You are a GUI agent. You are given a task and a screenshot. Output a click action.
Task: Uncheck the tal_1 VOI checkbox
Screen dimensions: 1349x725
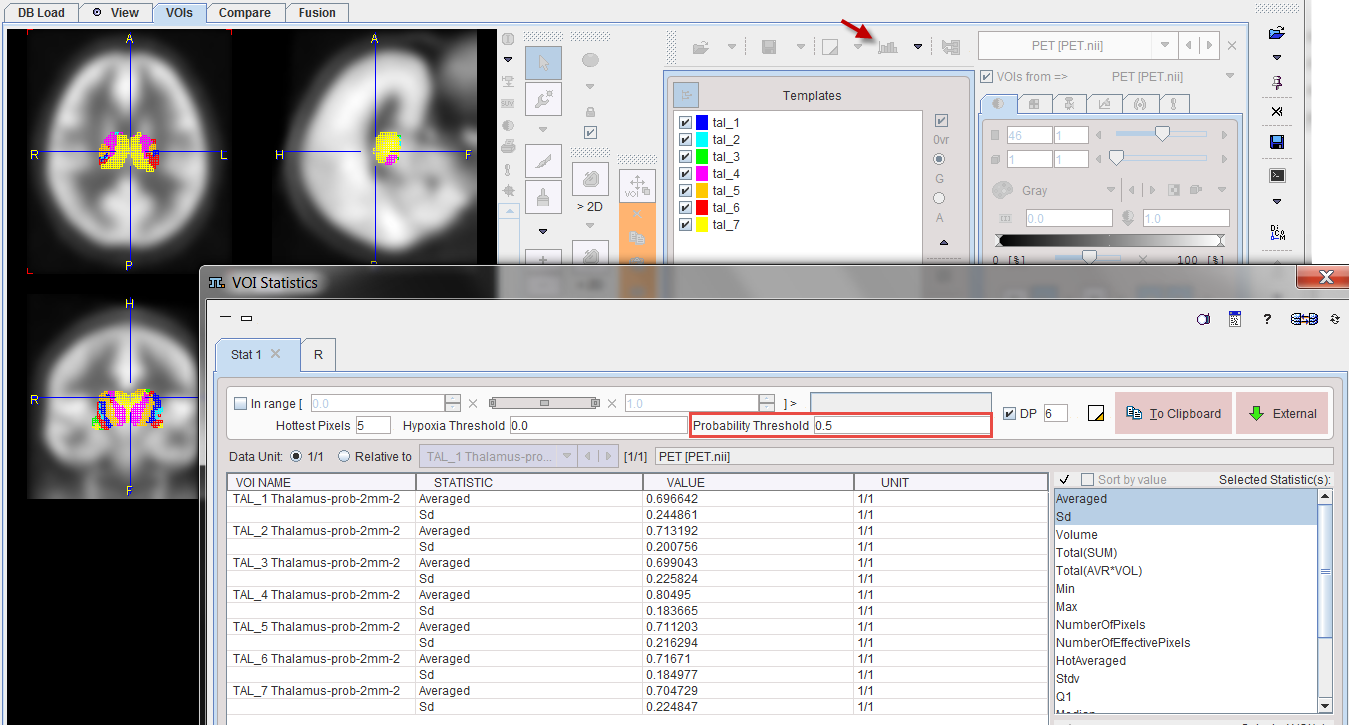coord(685,123)
